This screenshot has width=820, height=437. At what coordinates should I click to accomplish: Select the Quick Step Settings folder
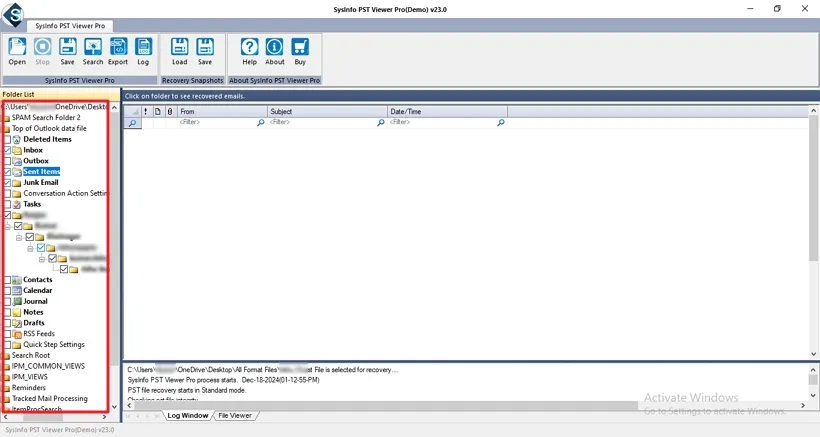(x=53, y=345)
